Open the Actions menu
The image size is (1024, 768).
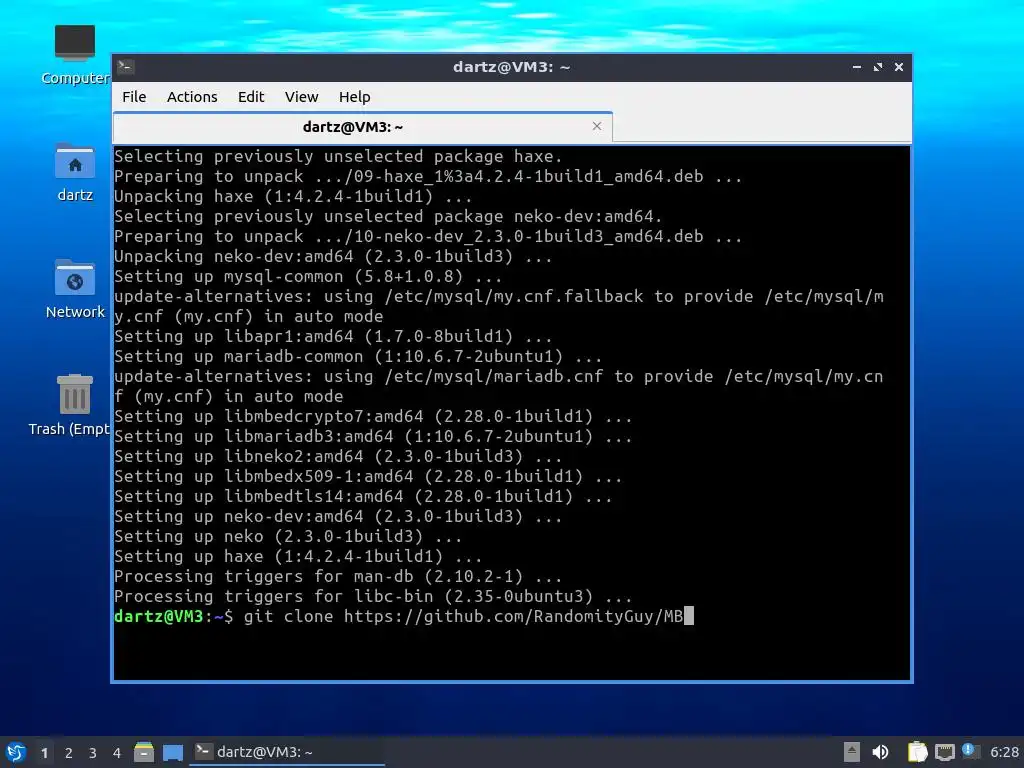coord(192,97)
